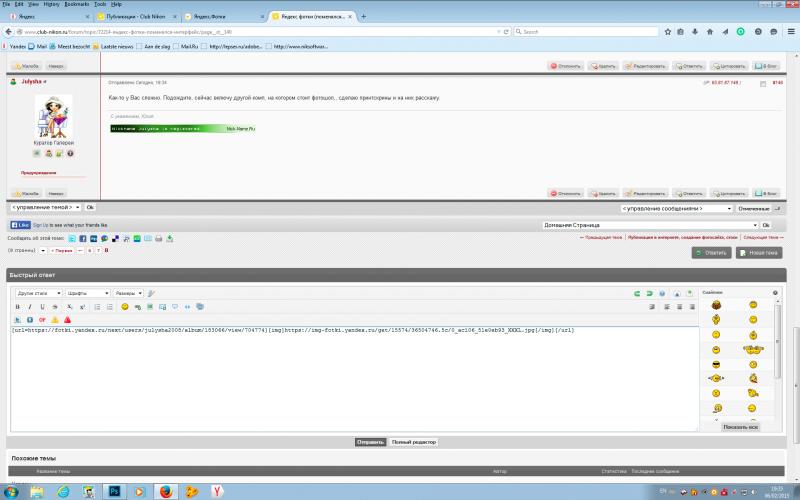Apply italic formatting in the editor
The height and width of the screenshot is (500, 800).
[x=30, y=307]
